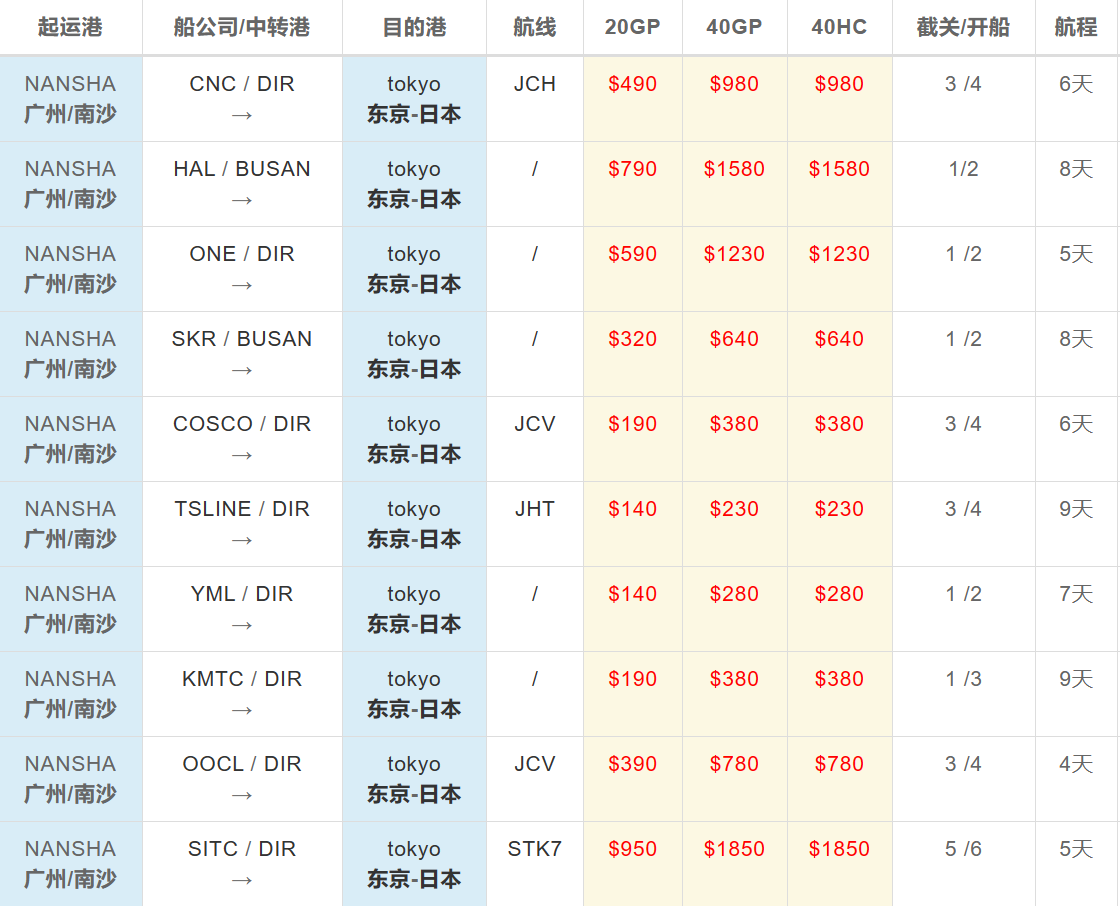This screenshot has width=1120, height=906.
Task: Click the arrow beneath COSCO / DIR
Action: [x=242, y=455]
